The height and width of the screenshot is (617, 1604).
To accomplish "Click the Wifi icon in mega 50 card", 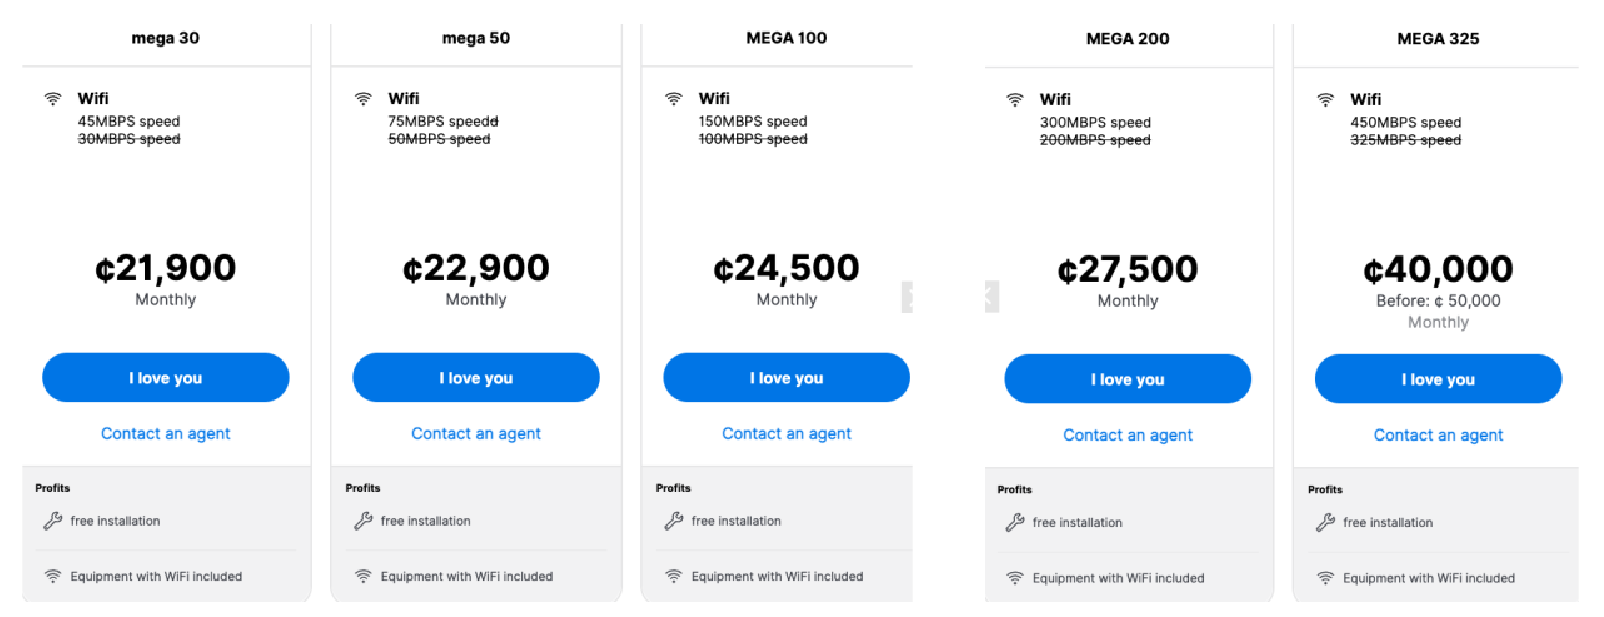I will click(363, 99).
